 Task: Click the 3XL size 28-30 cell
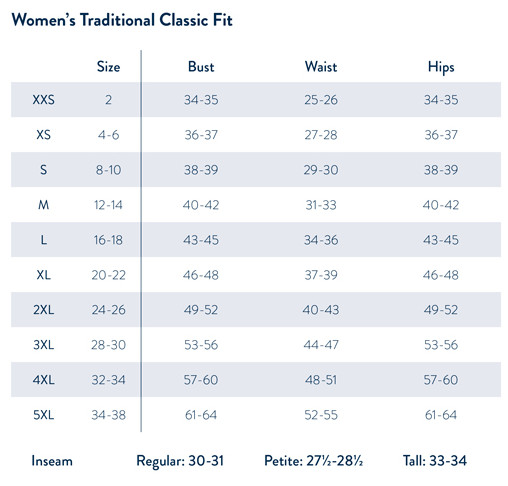pos(108,345)
